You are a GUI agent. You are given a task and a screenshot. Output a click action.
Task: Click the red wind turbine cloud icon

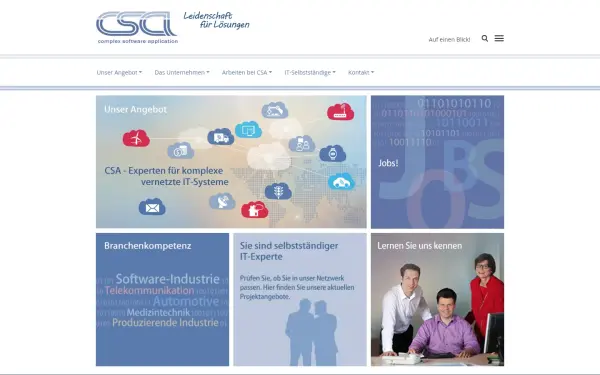[136, 138]
